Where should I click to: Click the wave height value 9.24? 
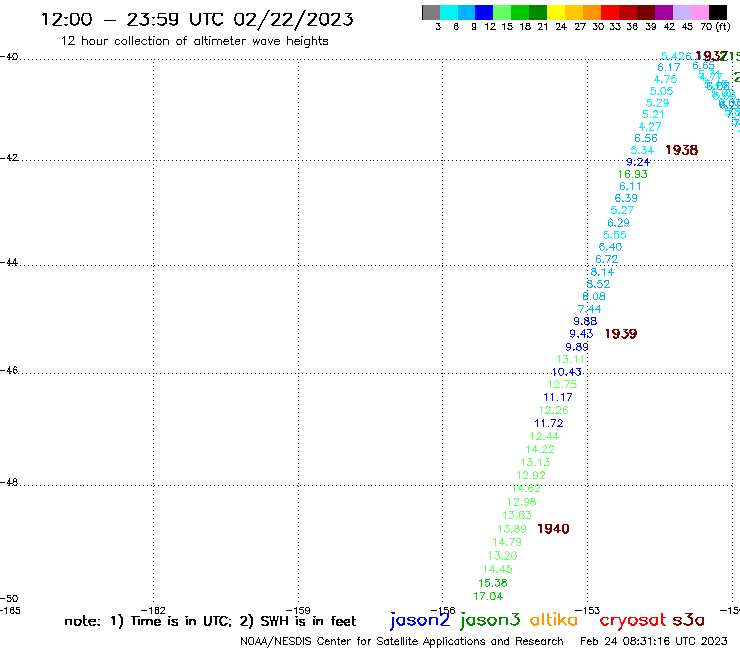[x=638, y=162]
